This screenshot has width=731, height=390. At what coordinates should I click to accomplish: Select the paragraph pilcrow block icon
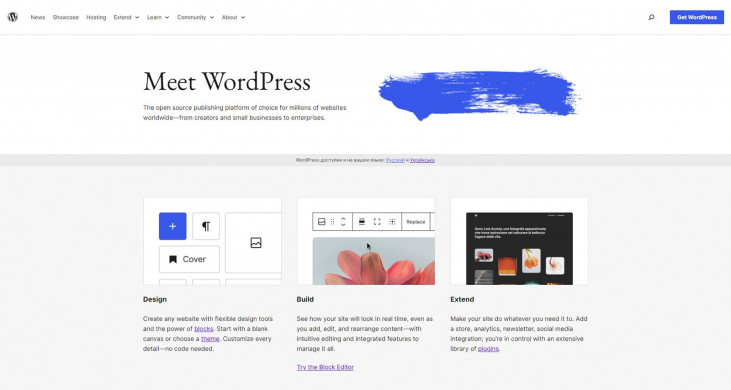(x=206, y=226)
